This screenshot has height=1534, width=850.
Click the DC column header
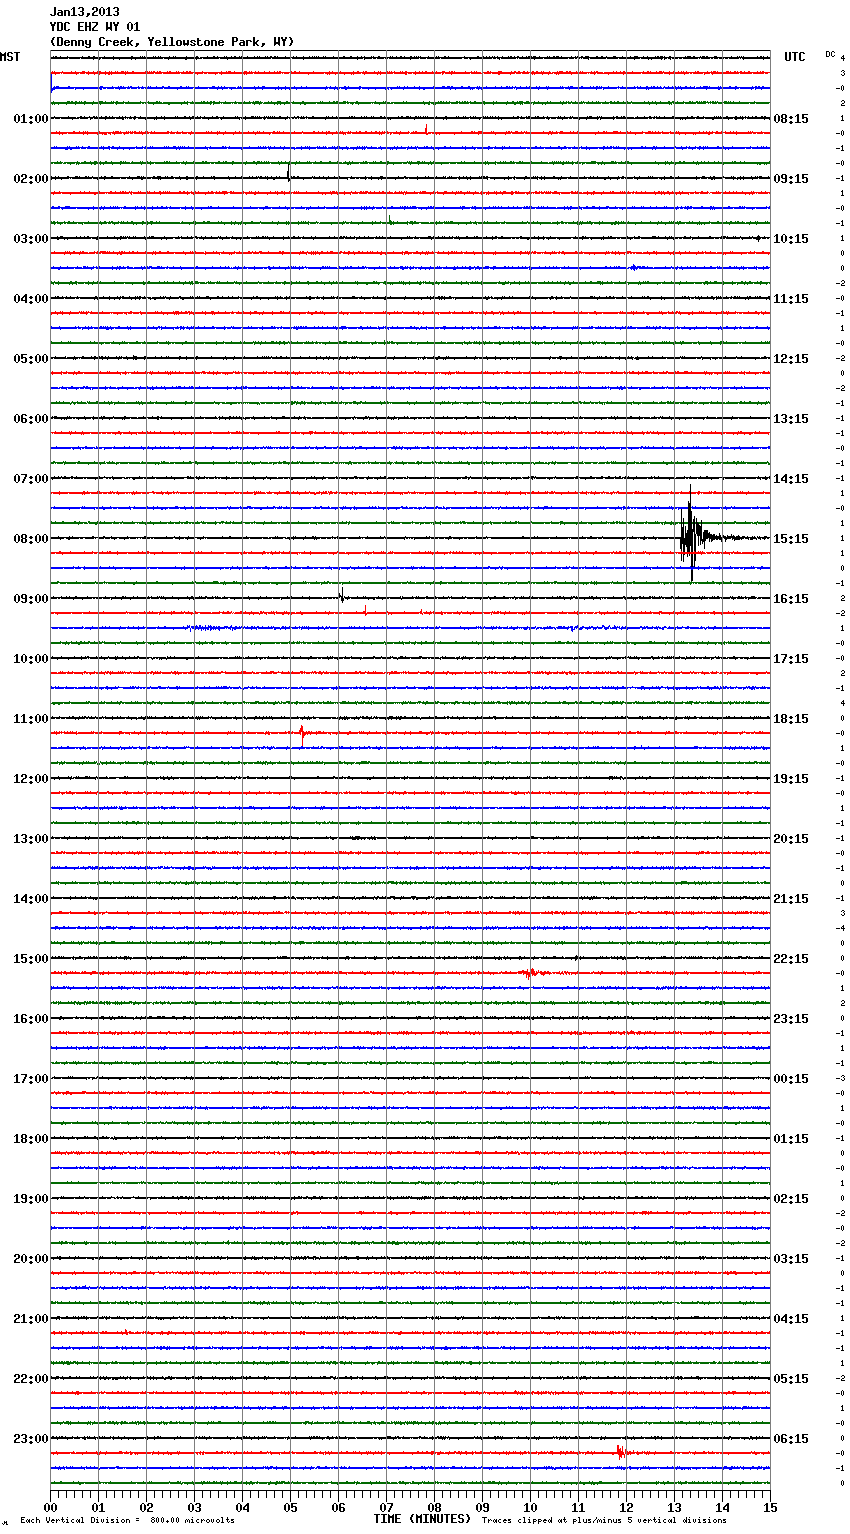[x=830, y=54]
